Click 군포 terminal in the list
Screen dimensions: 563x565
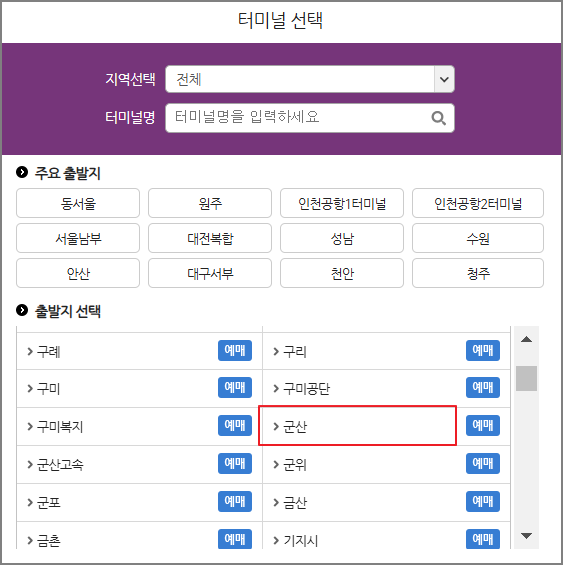(49, 502)
